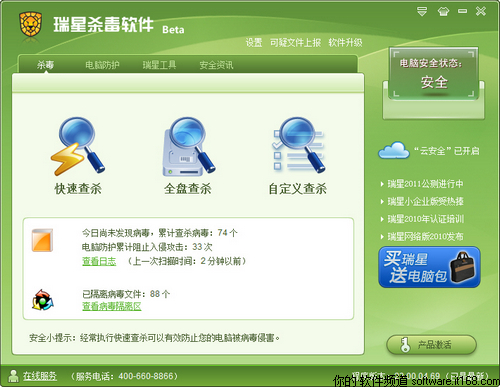This screenshot has height=387, width=500.
Task: Minimize the Rising antivirus window
Action: coord(462,11)
